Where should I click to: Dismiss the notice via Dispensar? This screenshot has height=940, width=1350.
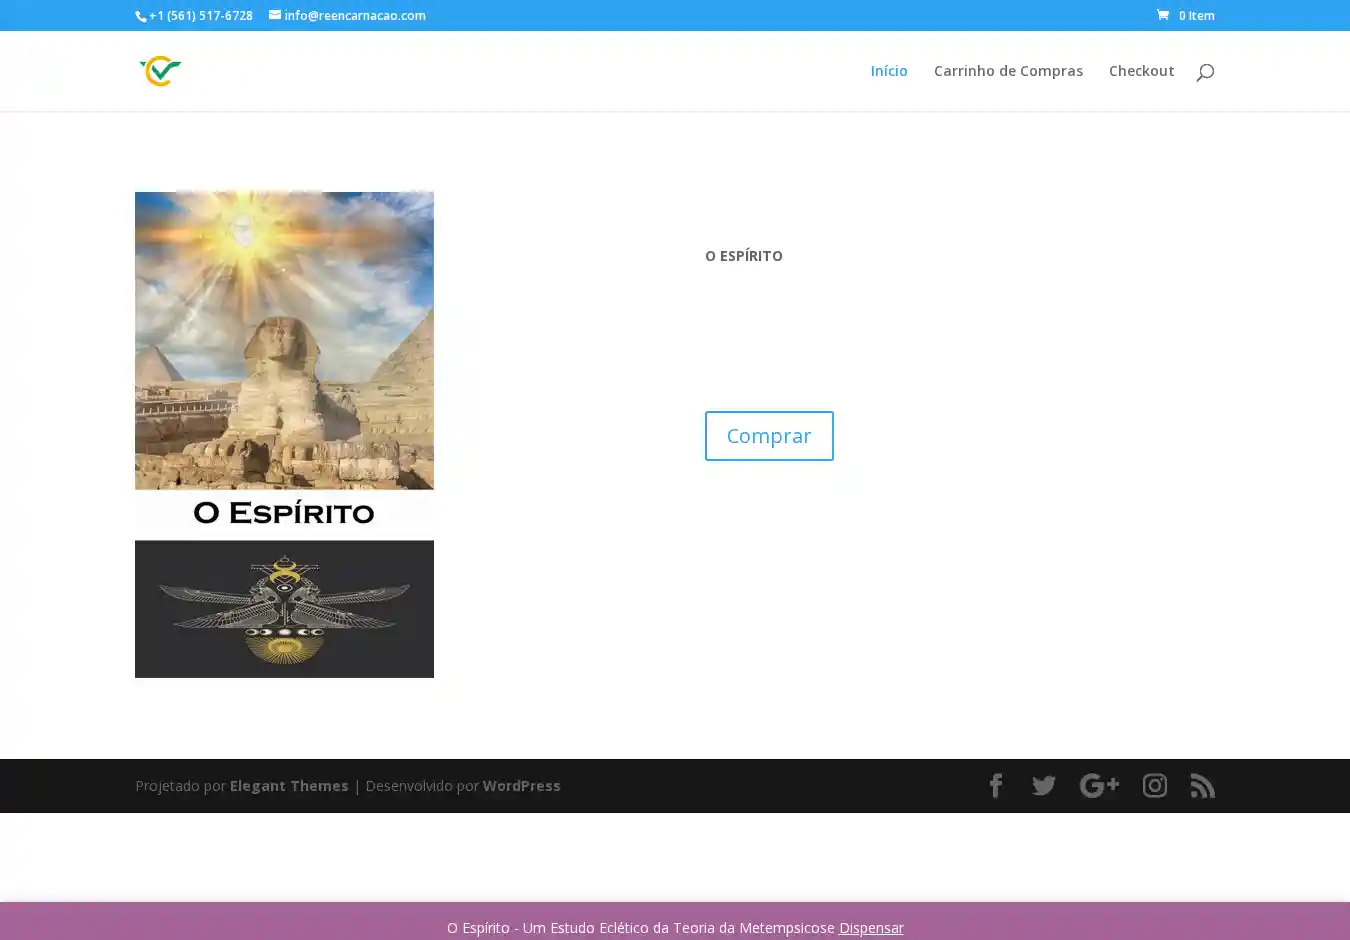(x=870, y=928)
